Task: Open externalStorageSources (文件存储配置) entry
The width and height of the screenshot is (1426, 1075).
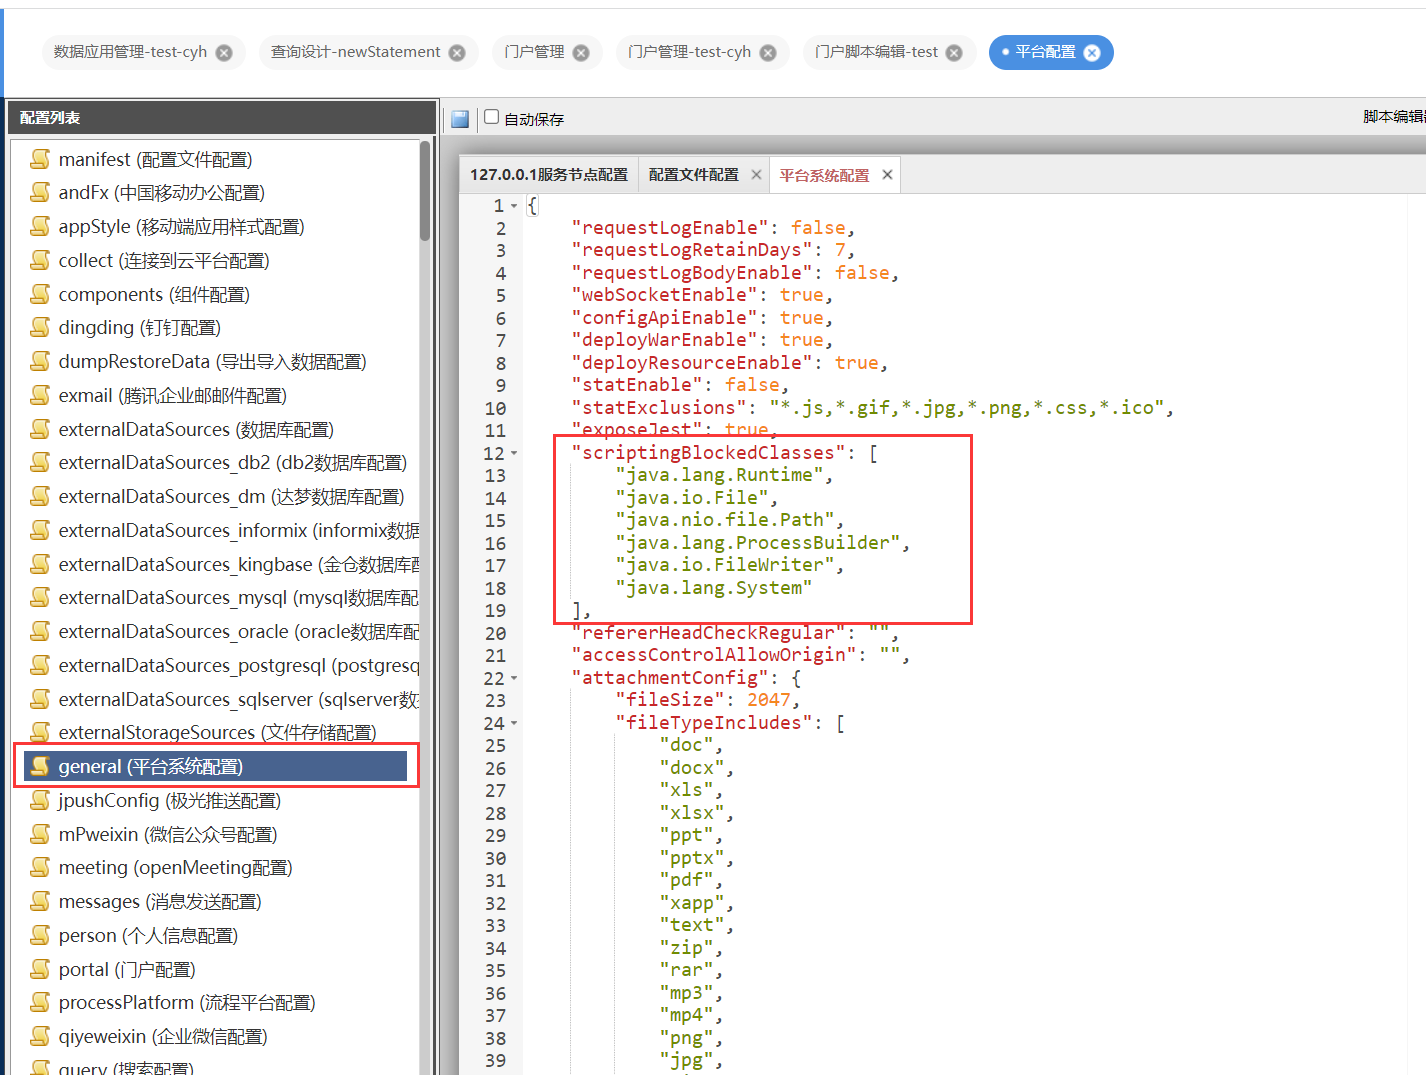Action: (x=217, y=732)
